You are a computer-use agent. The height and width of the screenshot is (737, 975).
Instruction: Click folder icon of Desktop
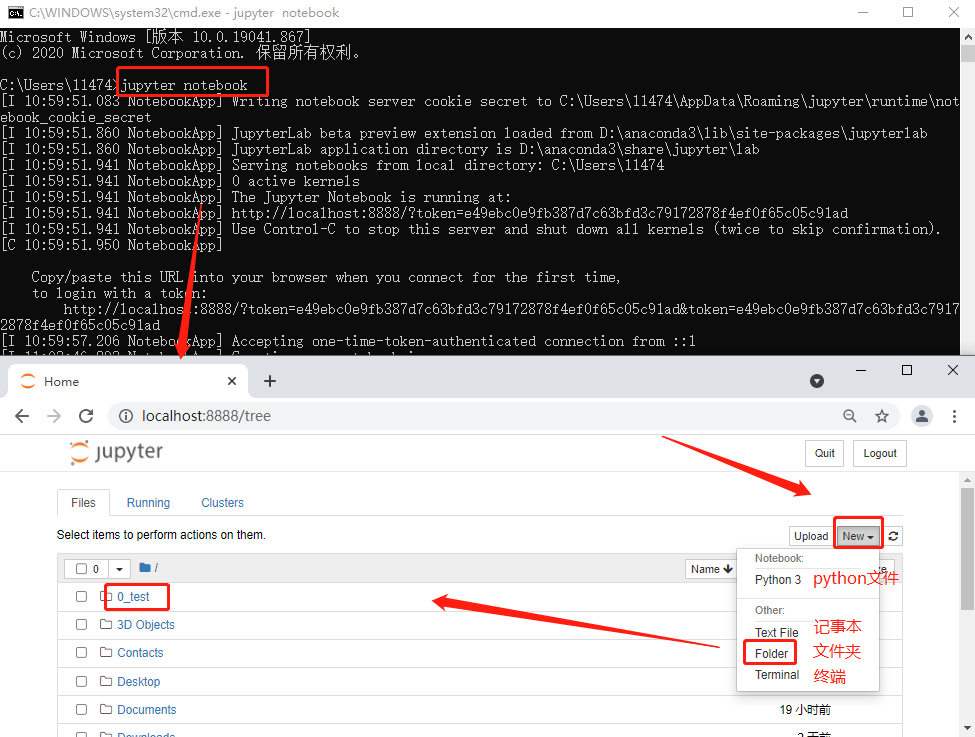click(x=106, y=681)
